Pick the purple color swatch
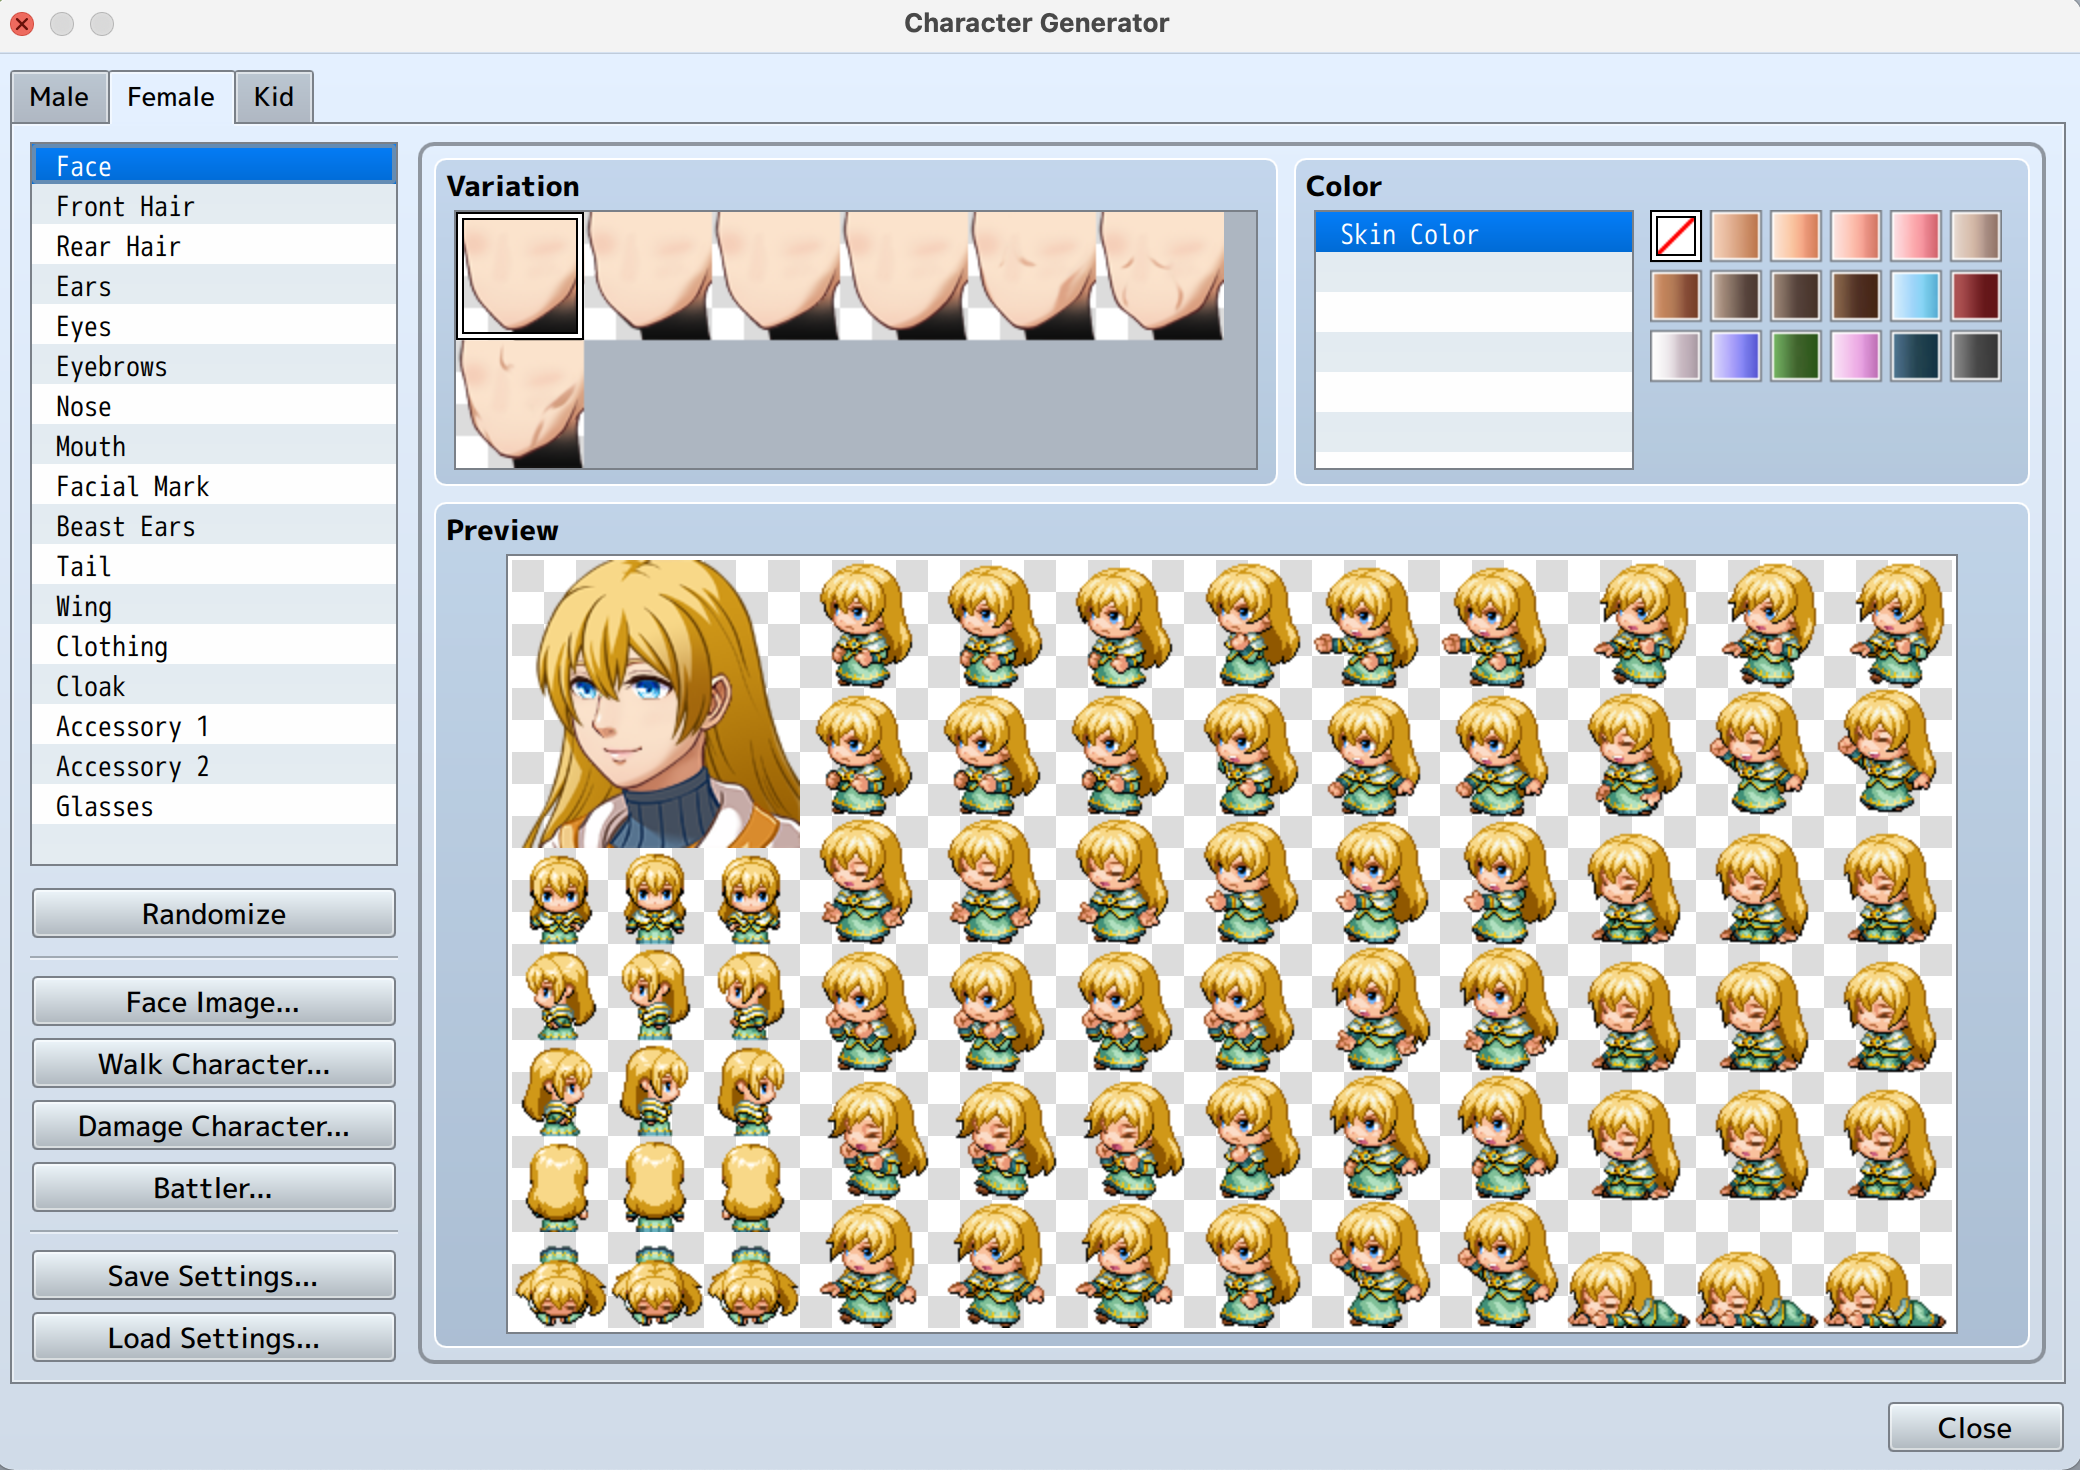Image resolution: width=2080 pixels, height=1470 pixels. [x=1735, y=357]
